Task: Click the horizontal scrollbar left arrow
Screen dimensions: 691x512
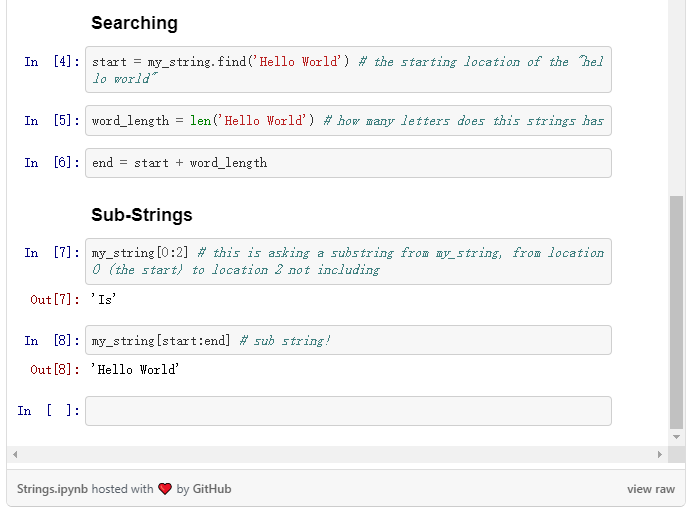Action: (14, 455)
